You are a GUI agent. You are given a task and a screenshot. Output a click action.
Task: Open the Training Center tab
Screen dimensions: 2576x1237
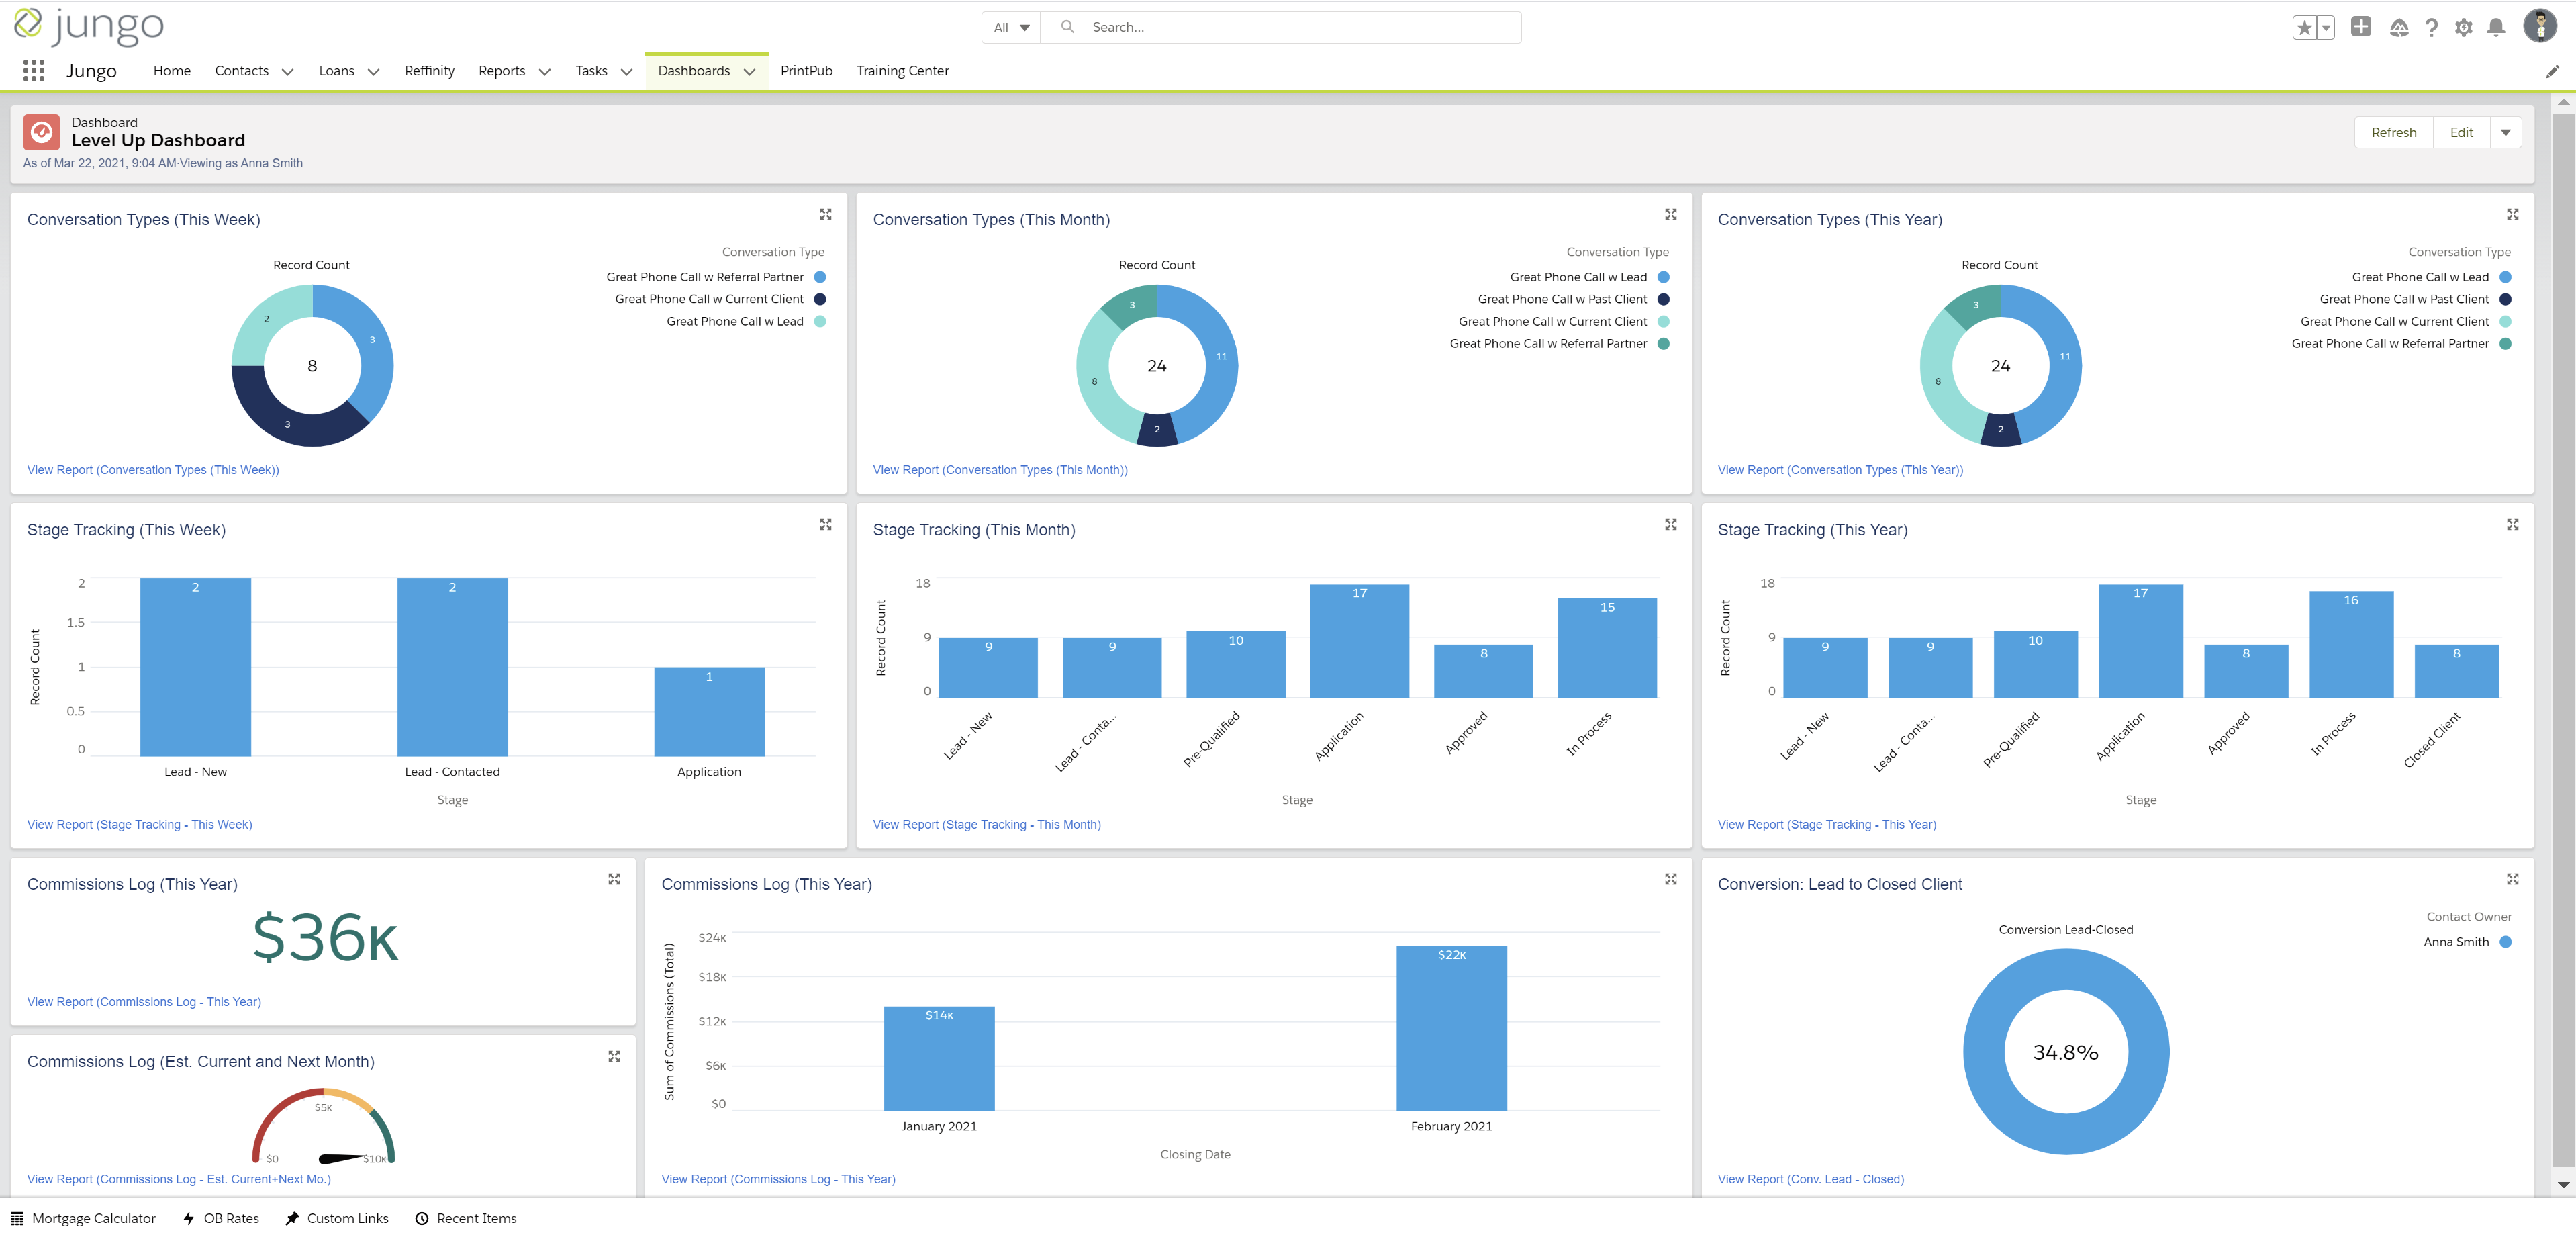tap(902, 71)
